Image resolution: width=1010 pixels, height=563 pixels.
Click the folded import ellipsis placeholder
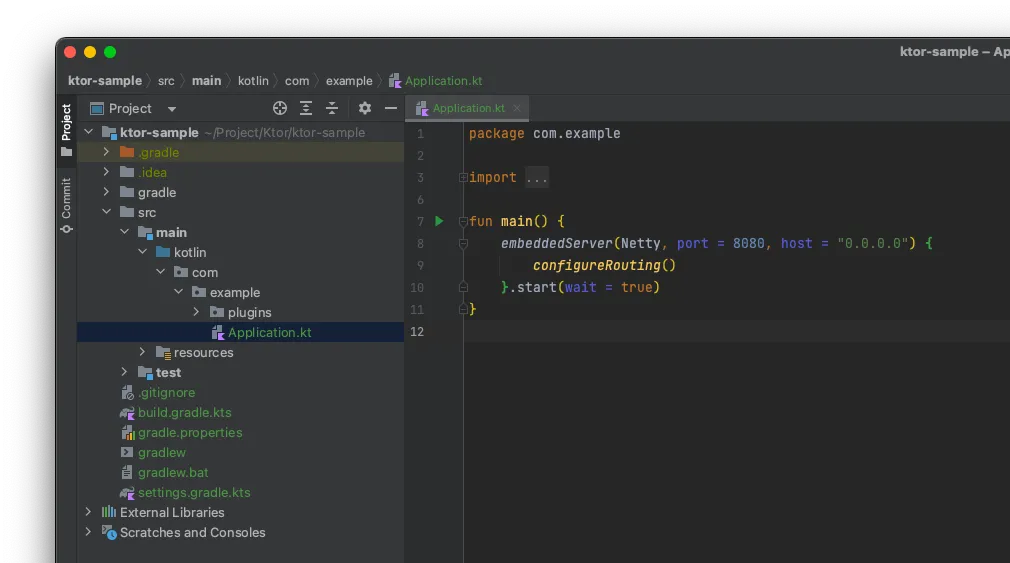(537, 177)
